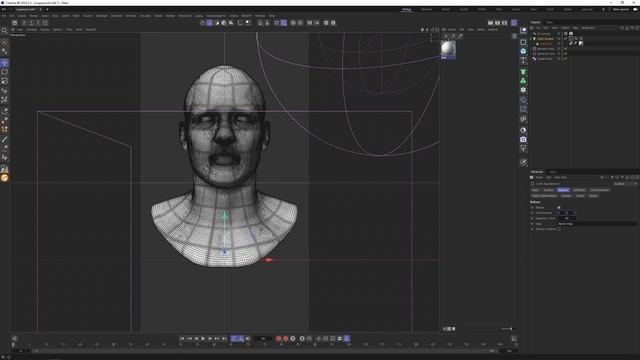Add a Null object from the palette
640x360 pixels.
click(x=523, y=31)
